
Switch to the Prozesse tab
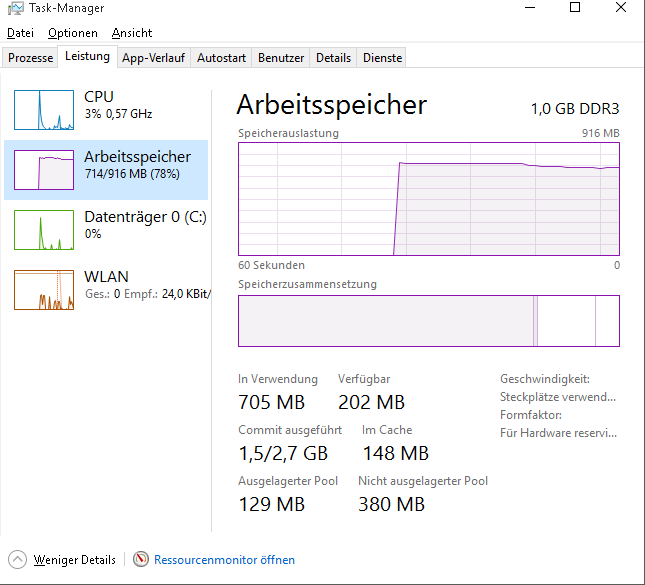30,58
